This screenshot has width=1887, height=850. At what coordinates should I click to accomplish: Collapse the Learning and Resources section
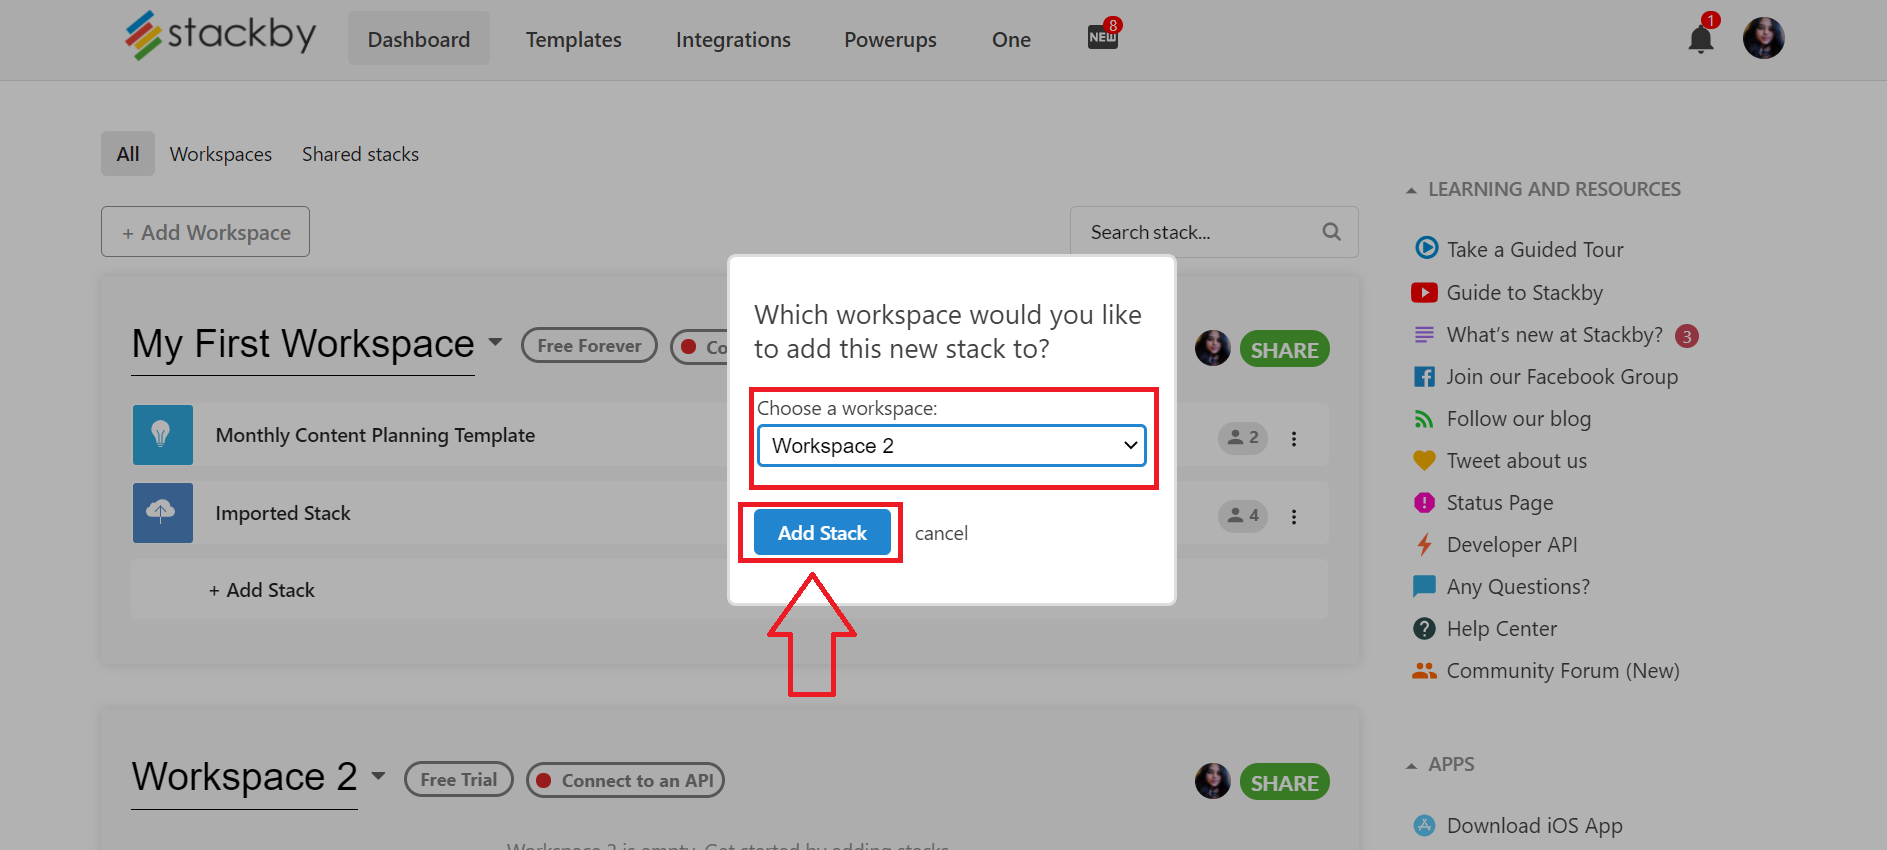(x=1411, y=190)
